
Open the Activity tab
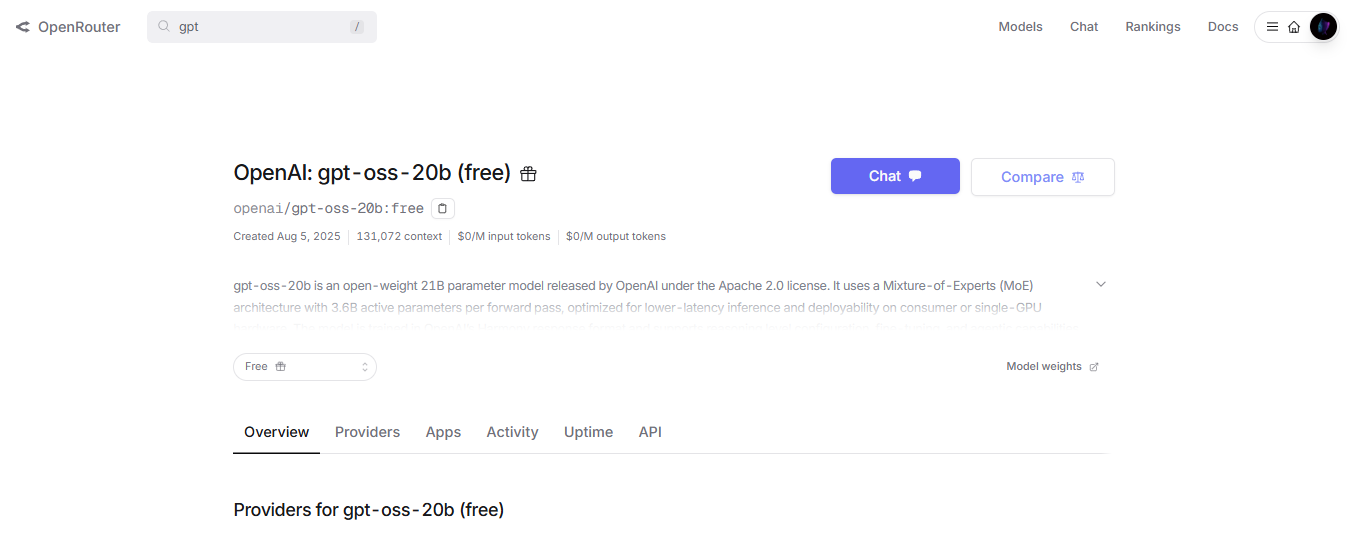[x=512, y=432]
